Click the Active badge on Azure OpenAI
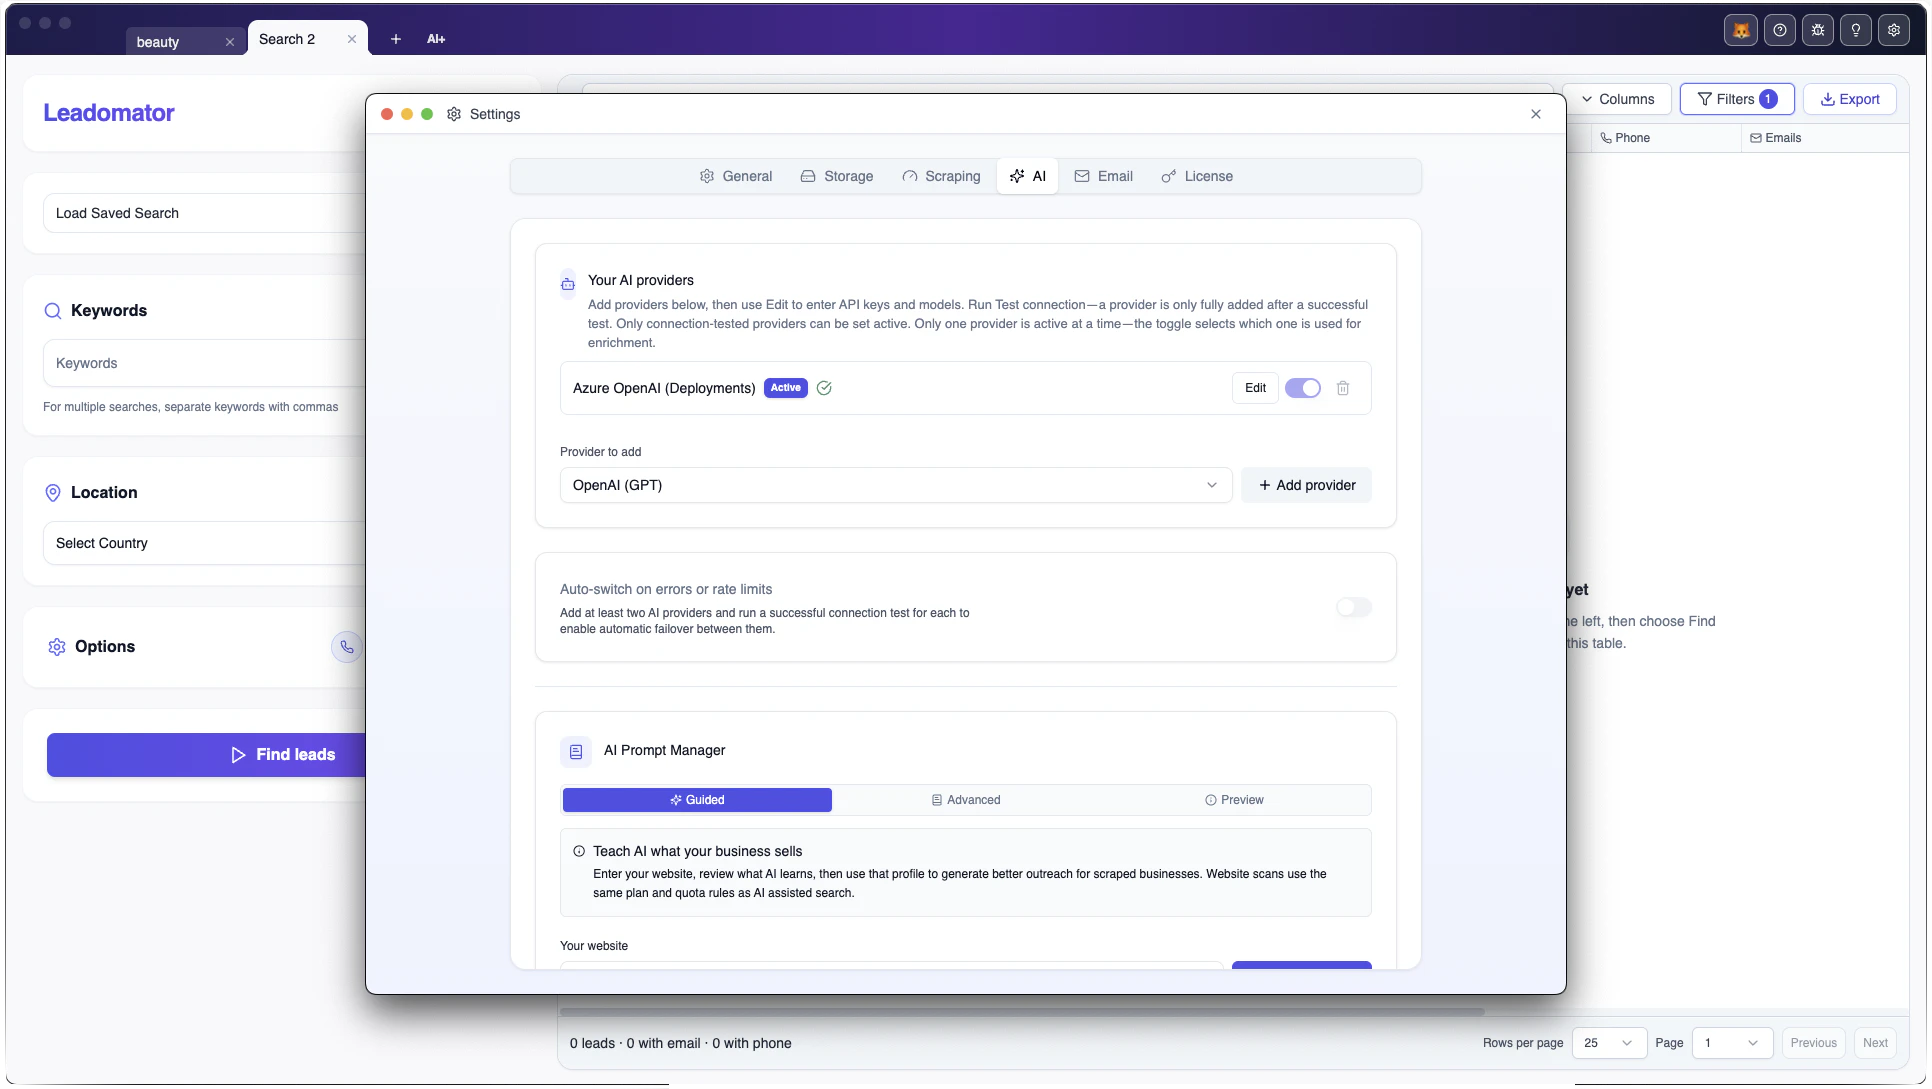 point(786,388)
